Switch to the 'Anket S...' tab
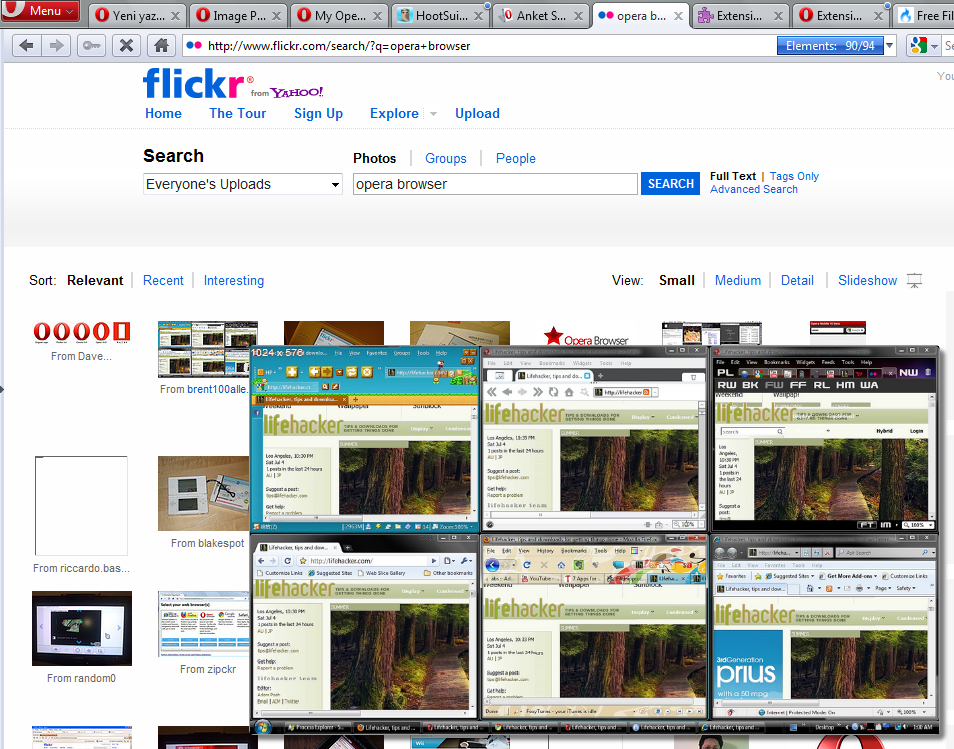 point(540,15)
